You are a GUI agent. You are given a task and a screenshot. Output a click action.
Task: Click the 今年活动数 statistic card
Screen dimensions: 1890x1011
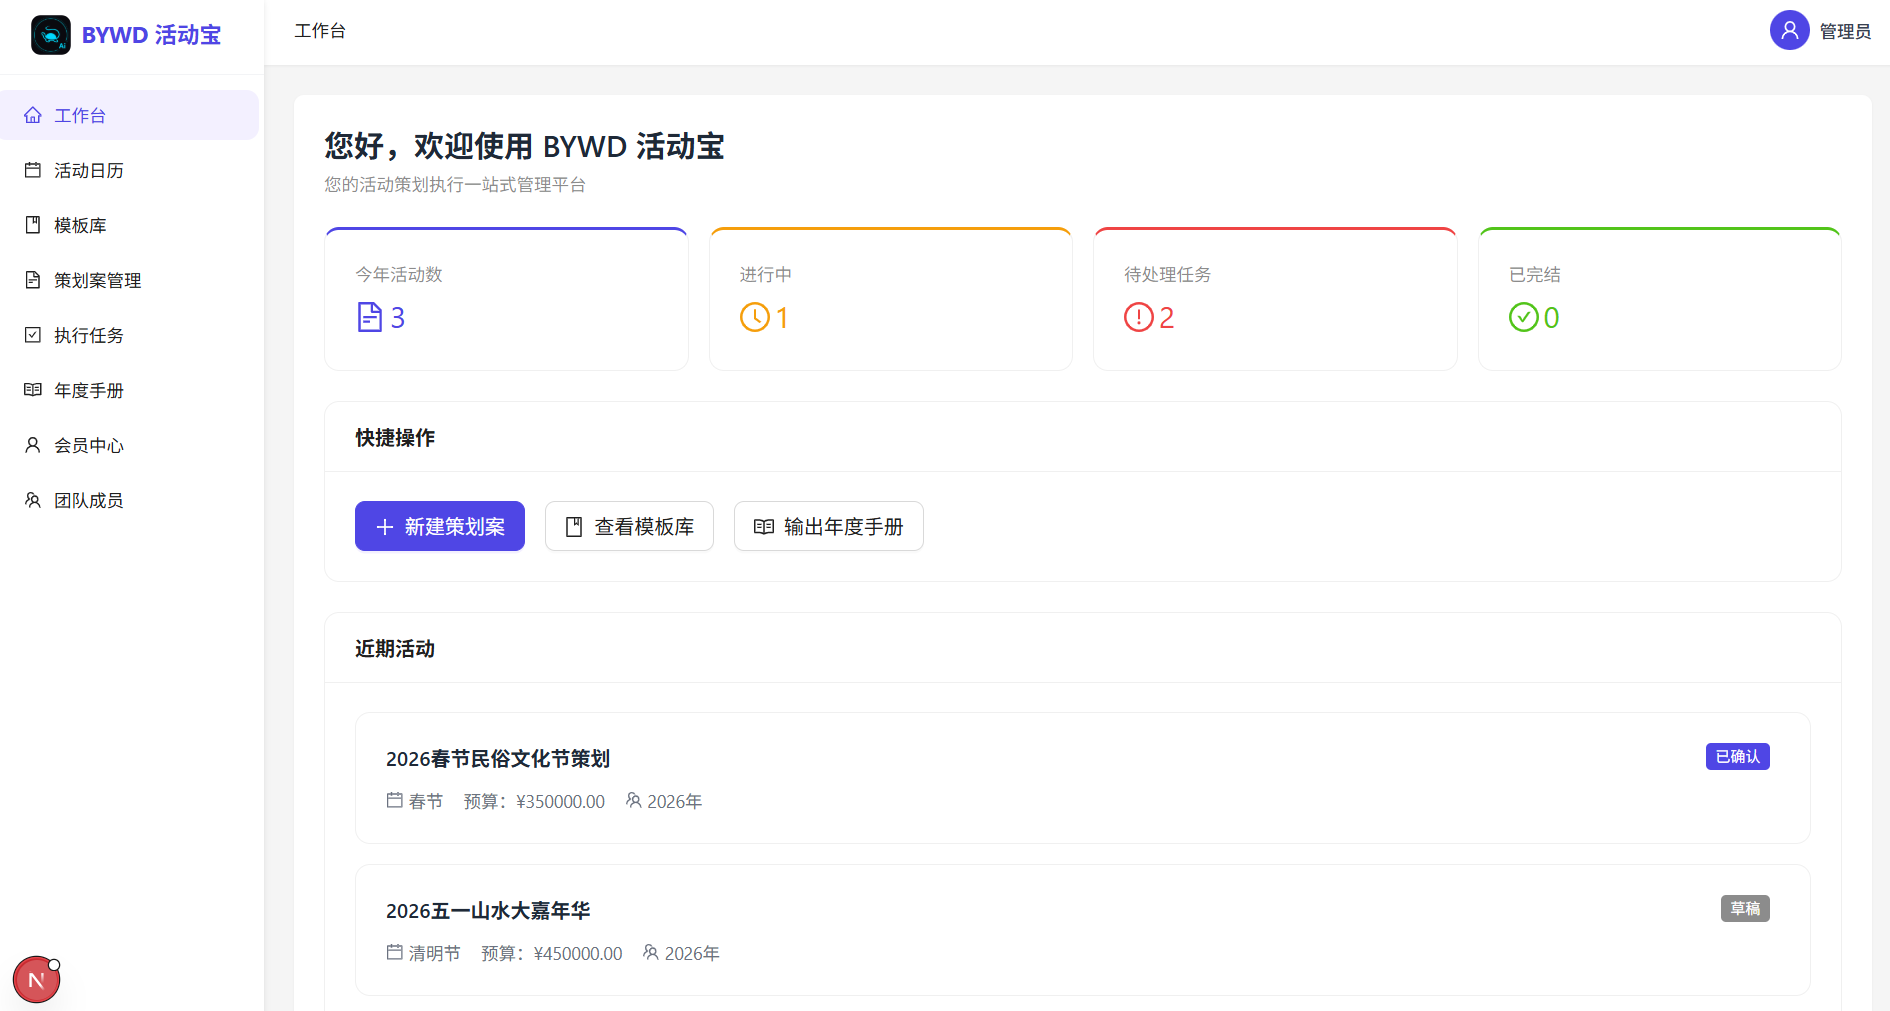pyautogui.click(x=506, y=299)
